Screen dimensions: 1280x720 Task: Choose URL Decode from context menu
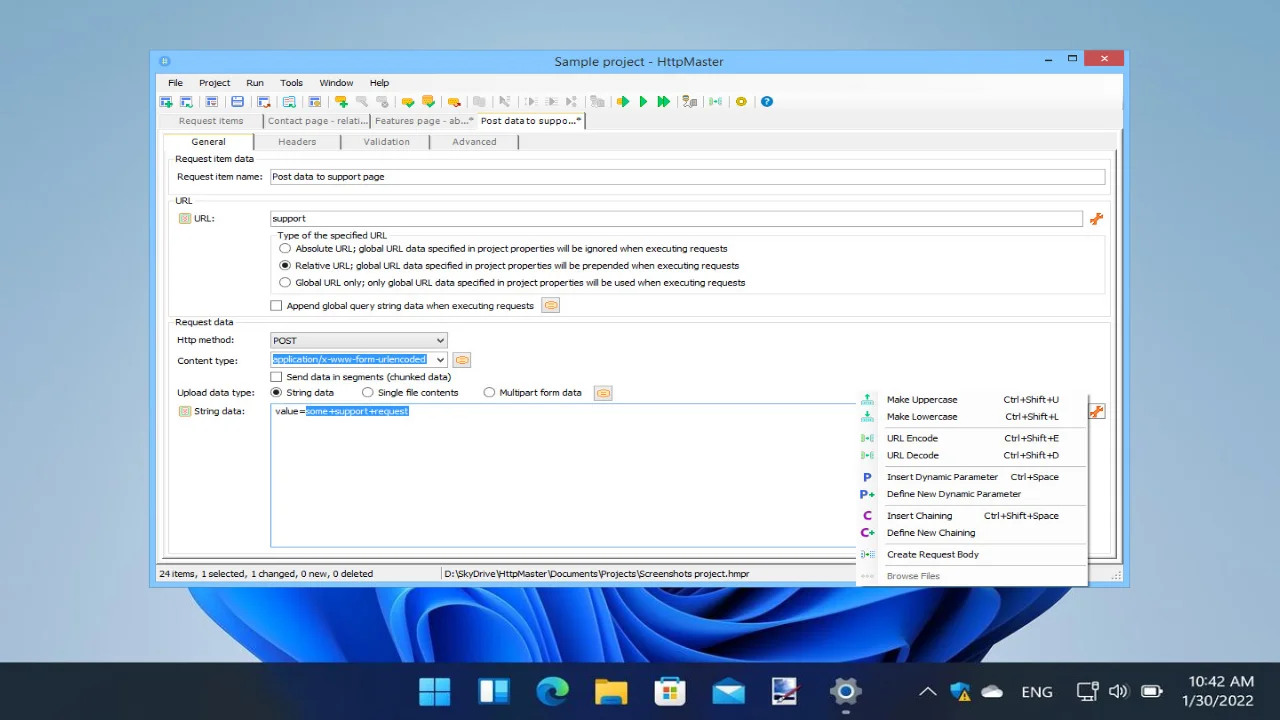click(x=972, y=455)
